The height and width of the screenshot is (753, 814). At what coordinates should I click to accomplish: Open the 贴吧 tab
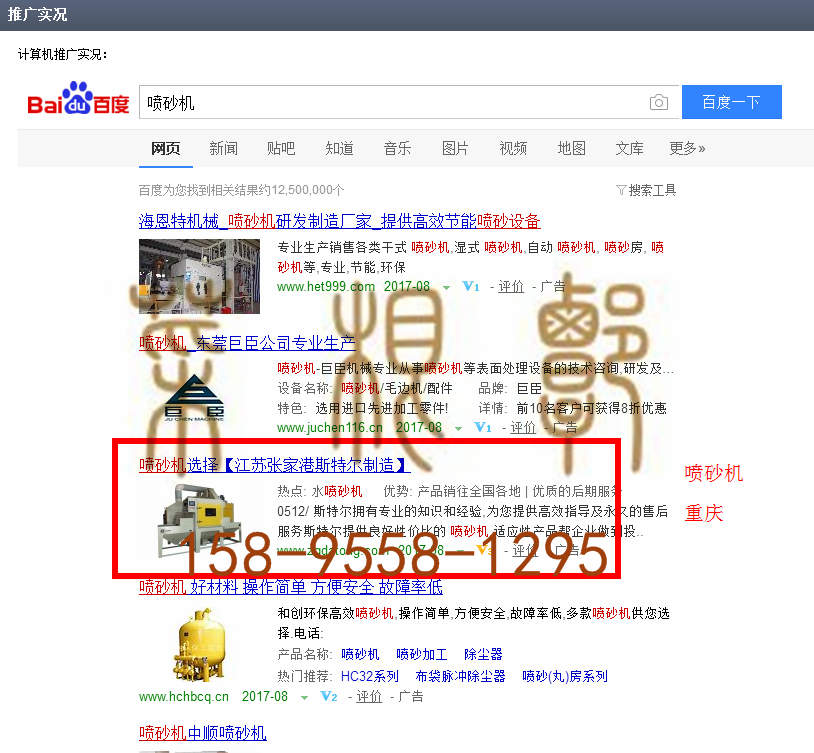[x=281, y=149]
